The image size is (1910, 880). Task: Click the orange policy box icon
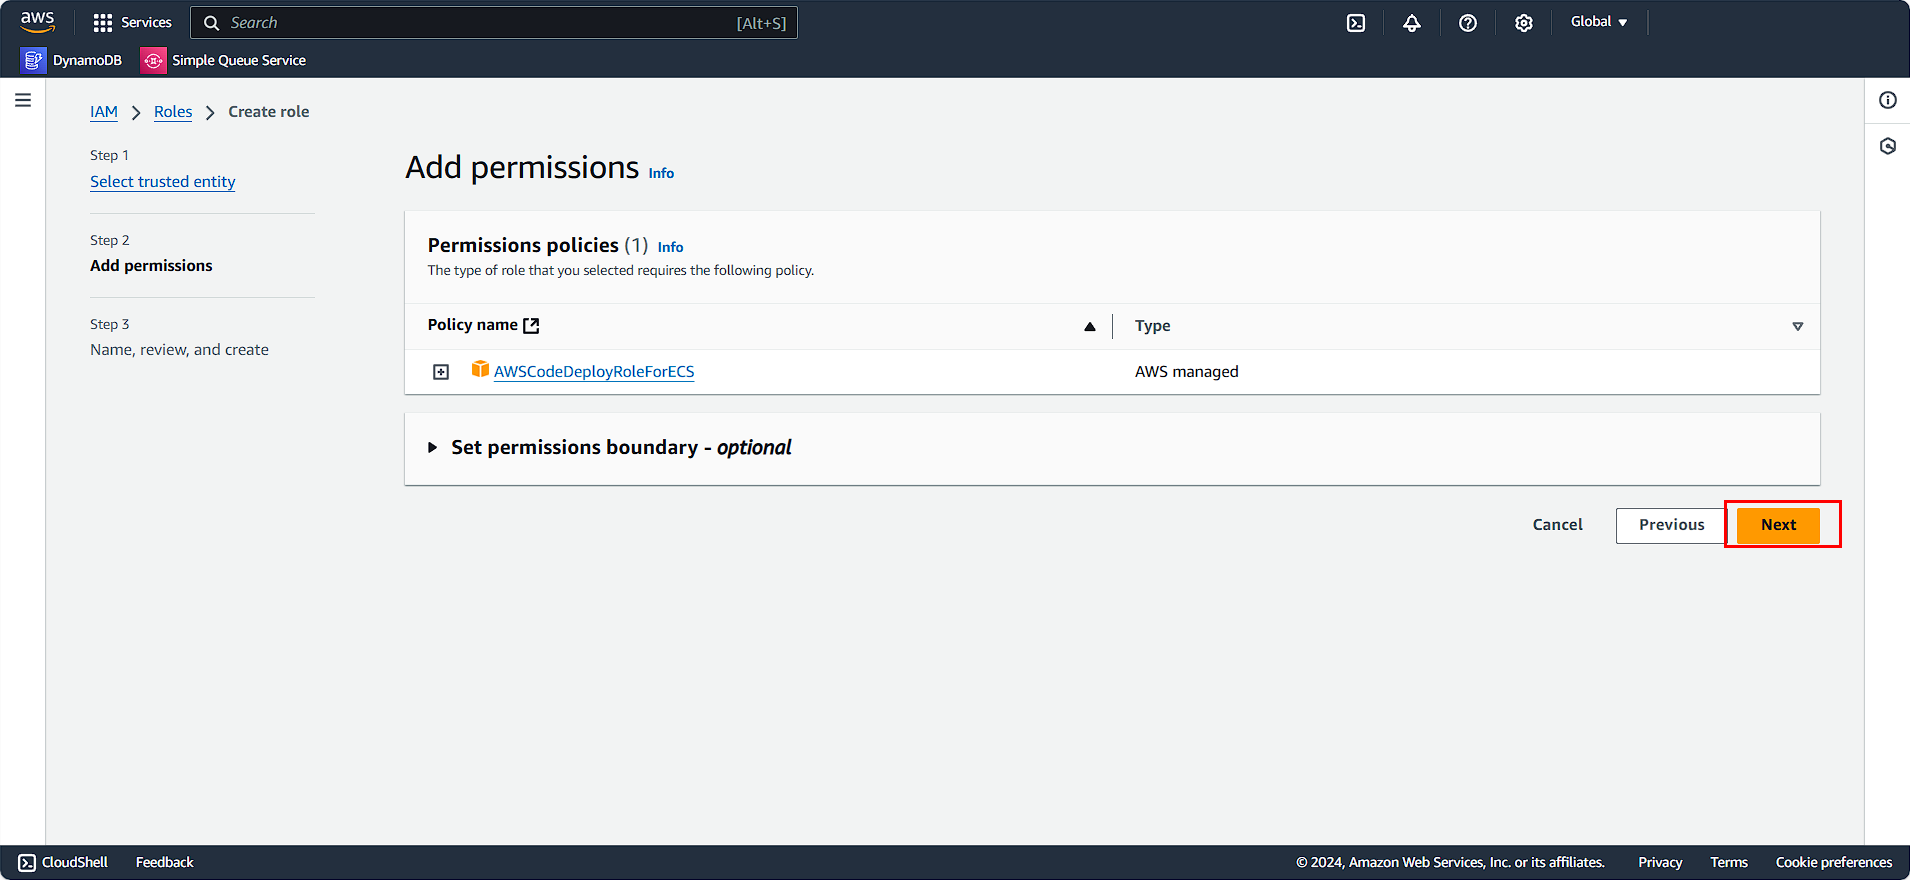point(480,369)
